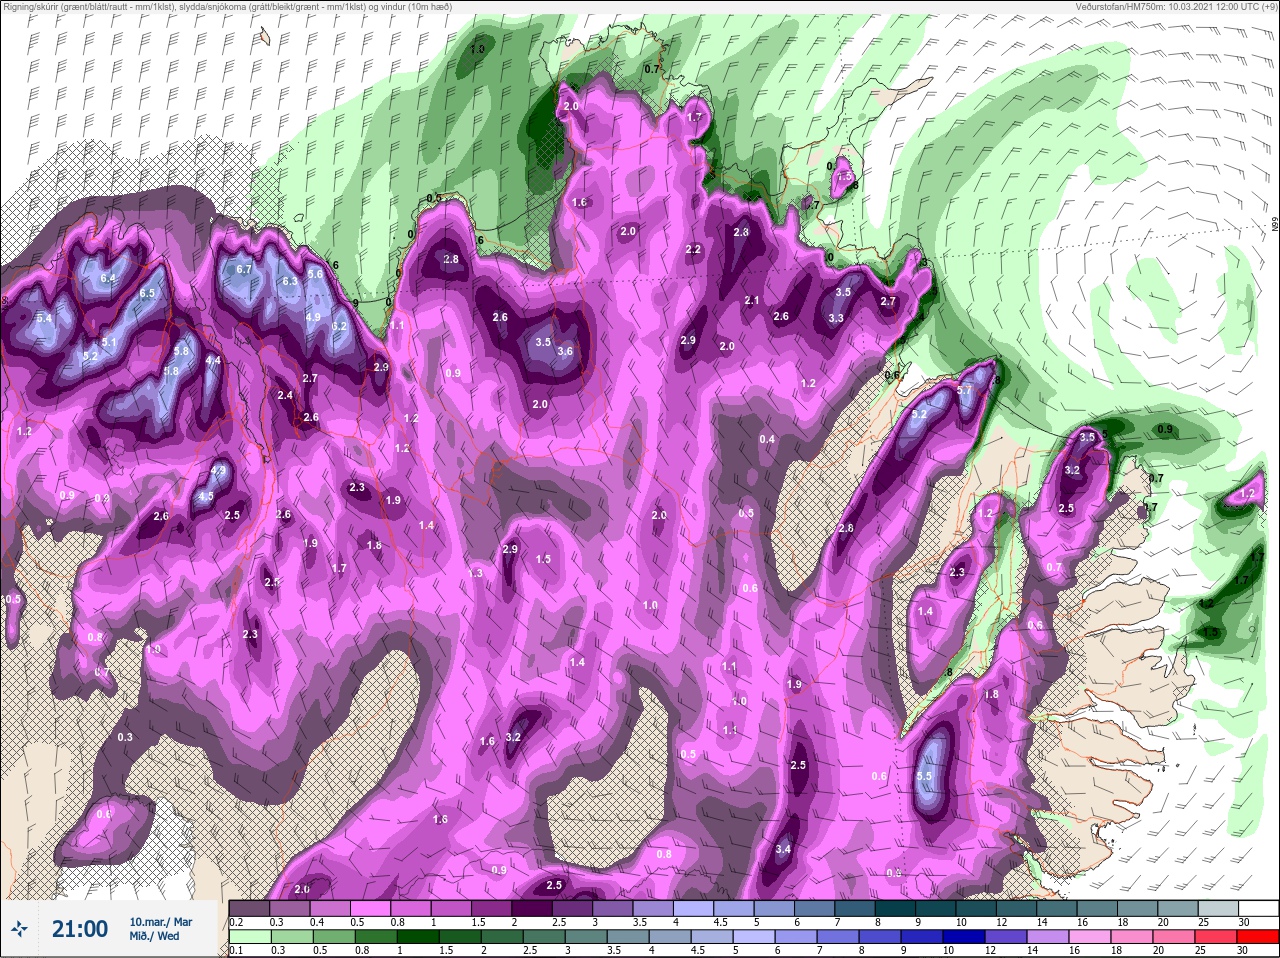Pick the dark green swatch labeled 1 in lower legend

tap(419, 937)
